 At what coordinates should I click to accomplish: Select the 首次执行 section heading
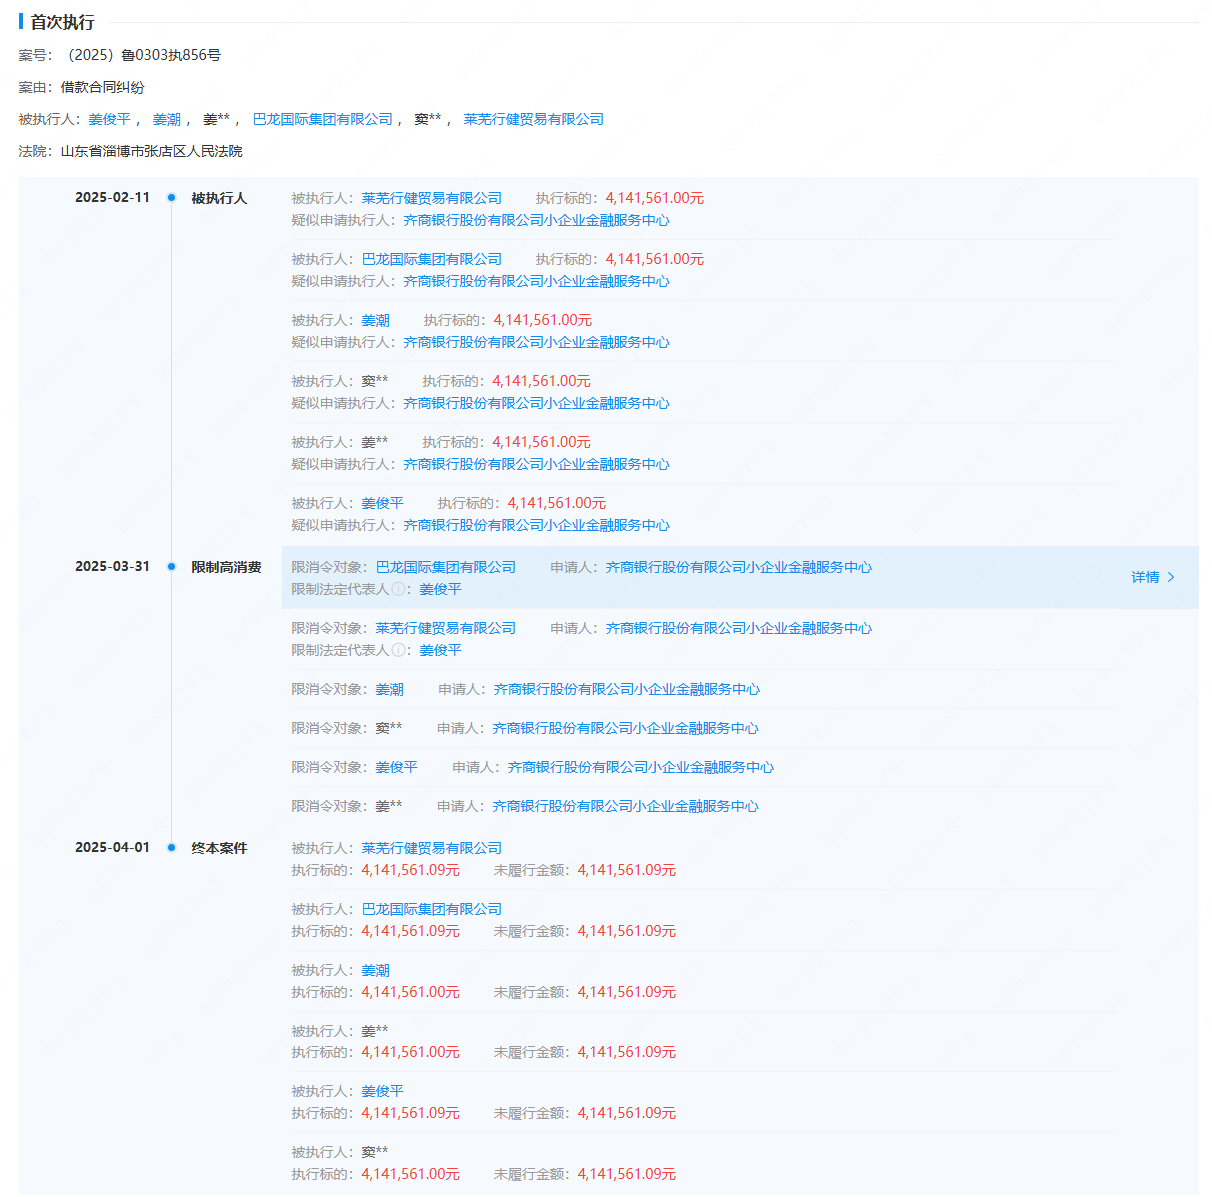[62, 22]
